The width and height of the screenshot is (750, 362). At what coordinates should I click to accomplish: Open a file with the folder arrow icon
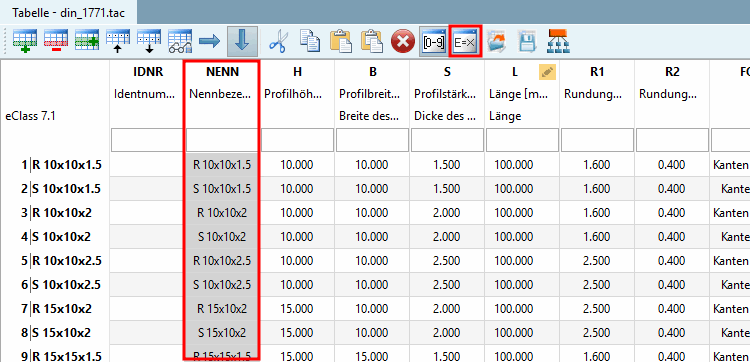pyautogui.click(x=497, y=42)
